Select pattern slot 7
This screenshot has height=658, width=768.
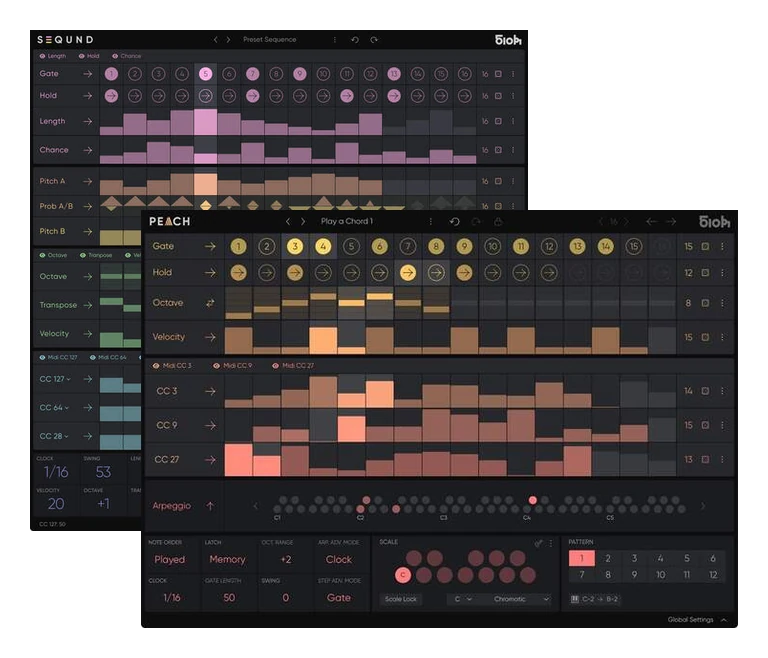click(582, 575)
